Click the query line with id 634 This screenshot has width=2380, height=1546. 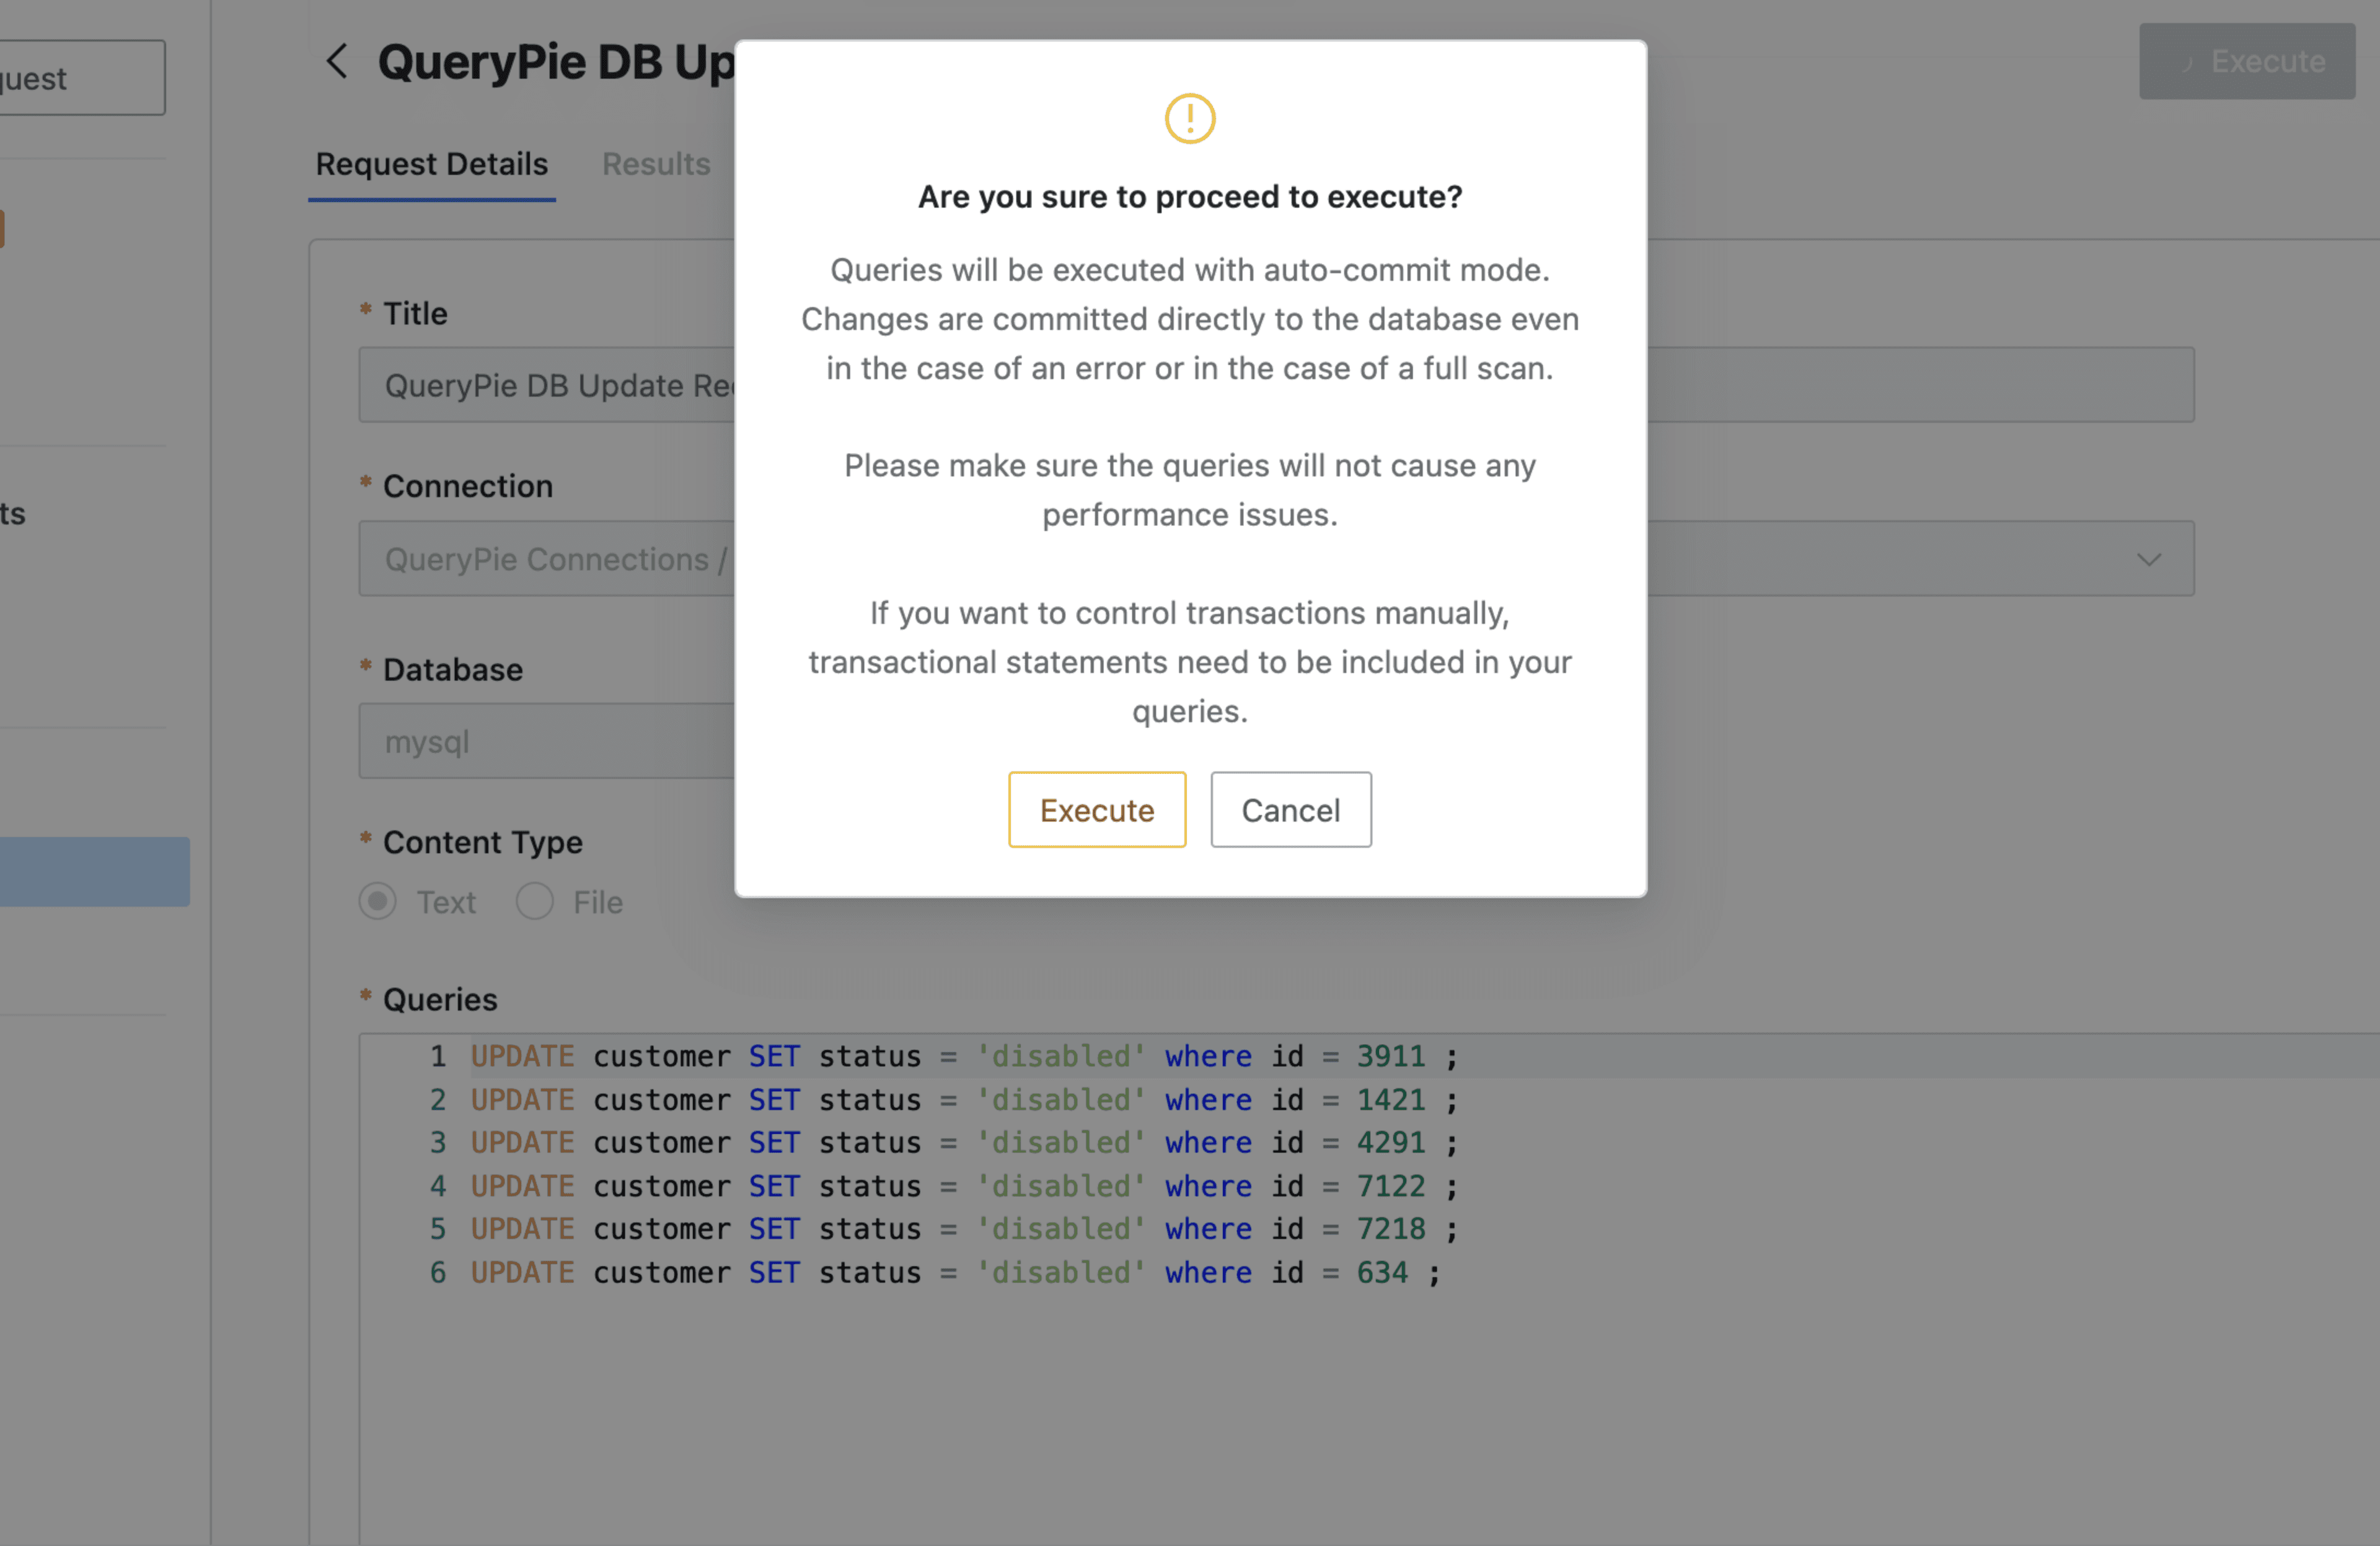point(950,1272)
